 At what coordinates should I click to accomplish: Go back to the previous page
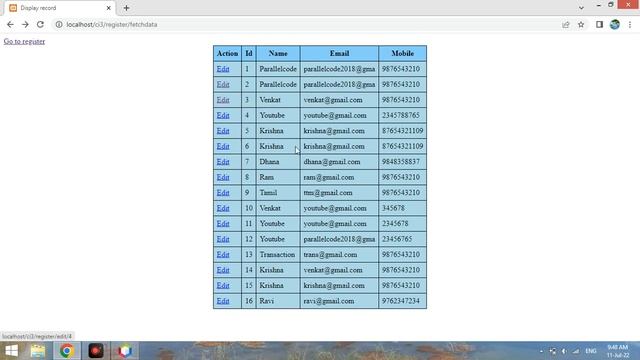coord(10,24)
